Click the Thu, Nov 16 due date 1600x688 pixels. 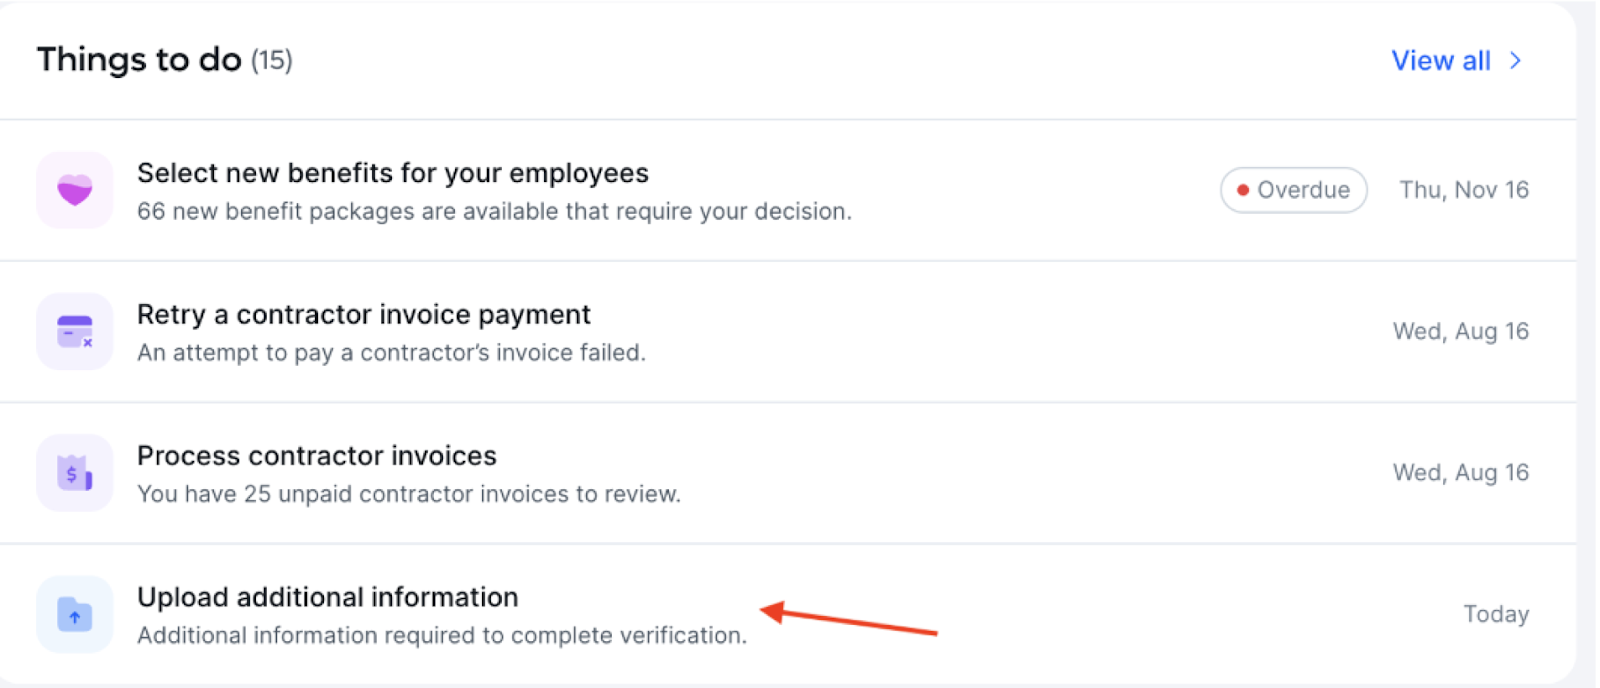(x=1464, y=190)
